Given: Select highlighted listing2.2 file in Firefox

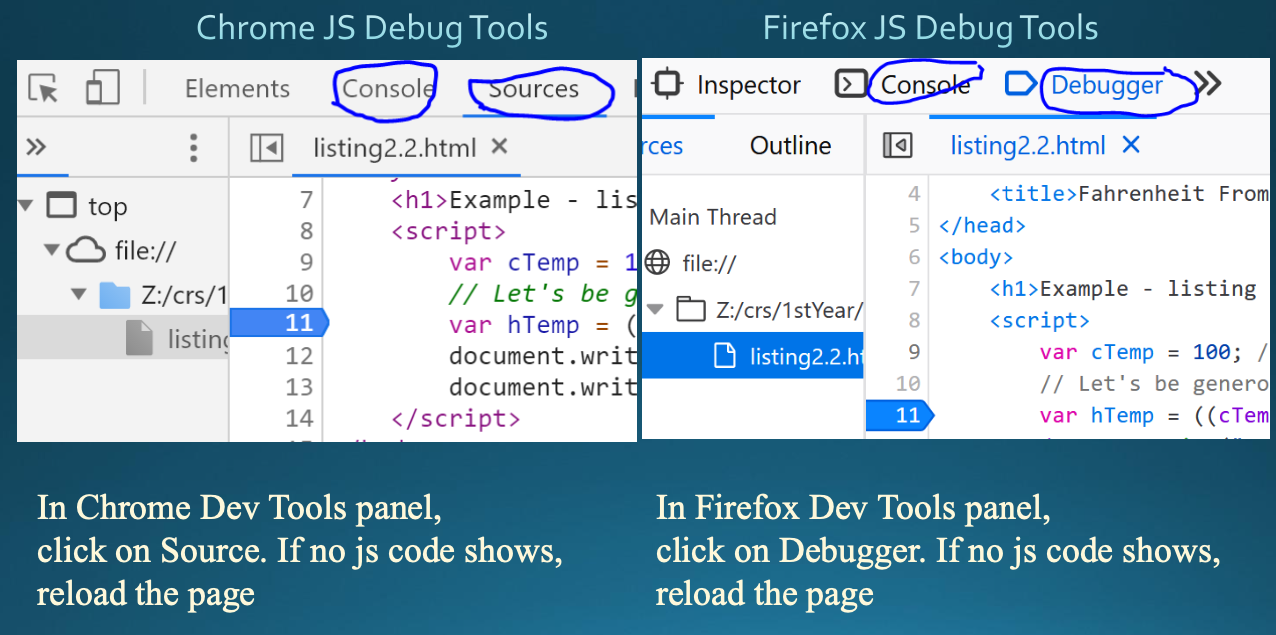Looking at the screenshot, I should (x=752, y=356).
